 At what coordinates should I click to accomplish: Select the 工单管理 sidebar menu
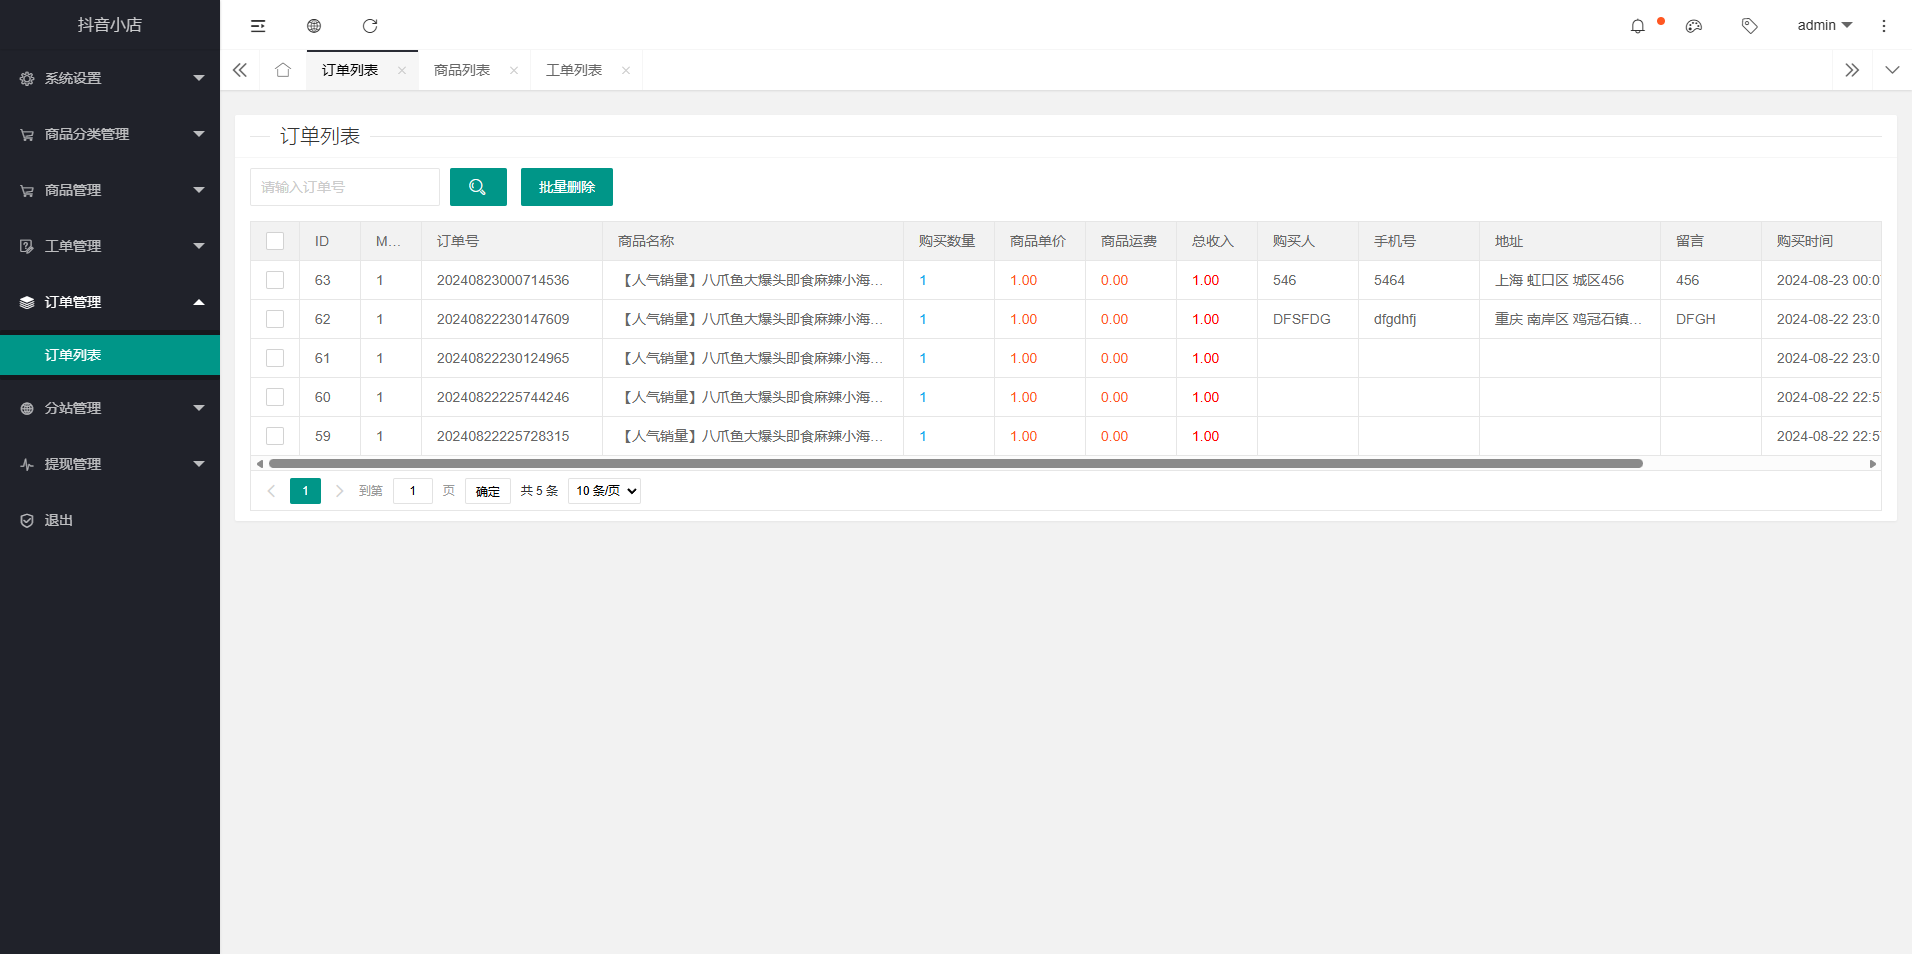tap(110, 245)
